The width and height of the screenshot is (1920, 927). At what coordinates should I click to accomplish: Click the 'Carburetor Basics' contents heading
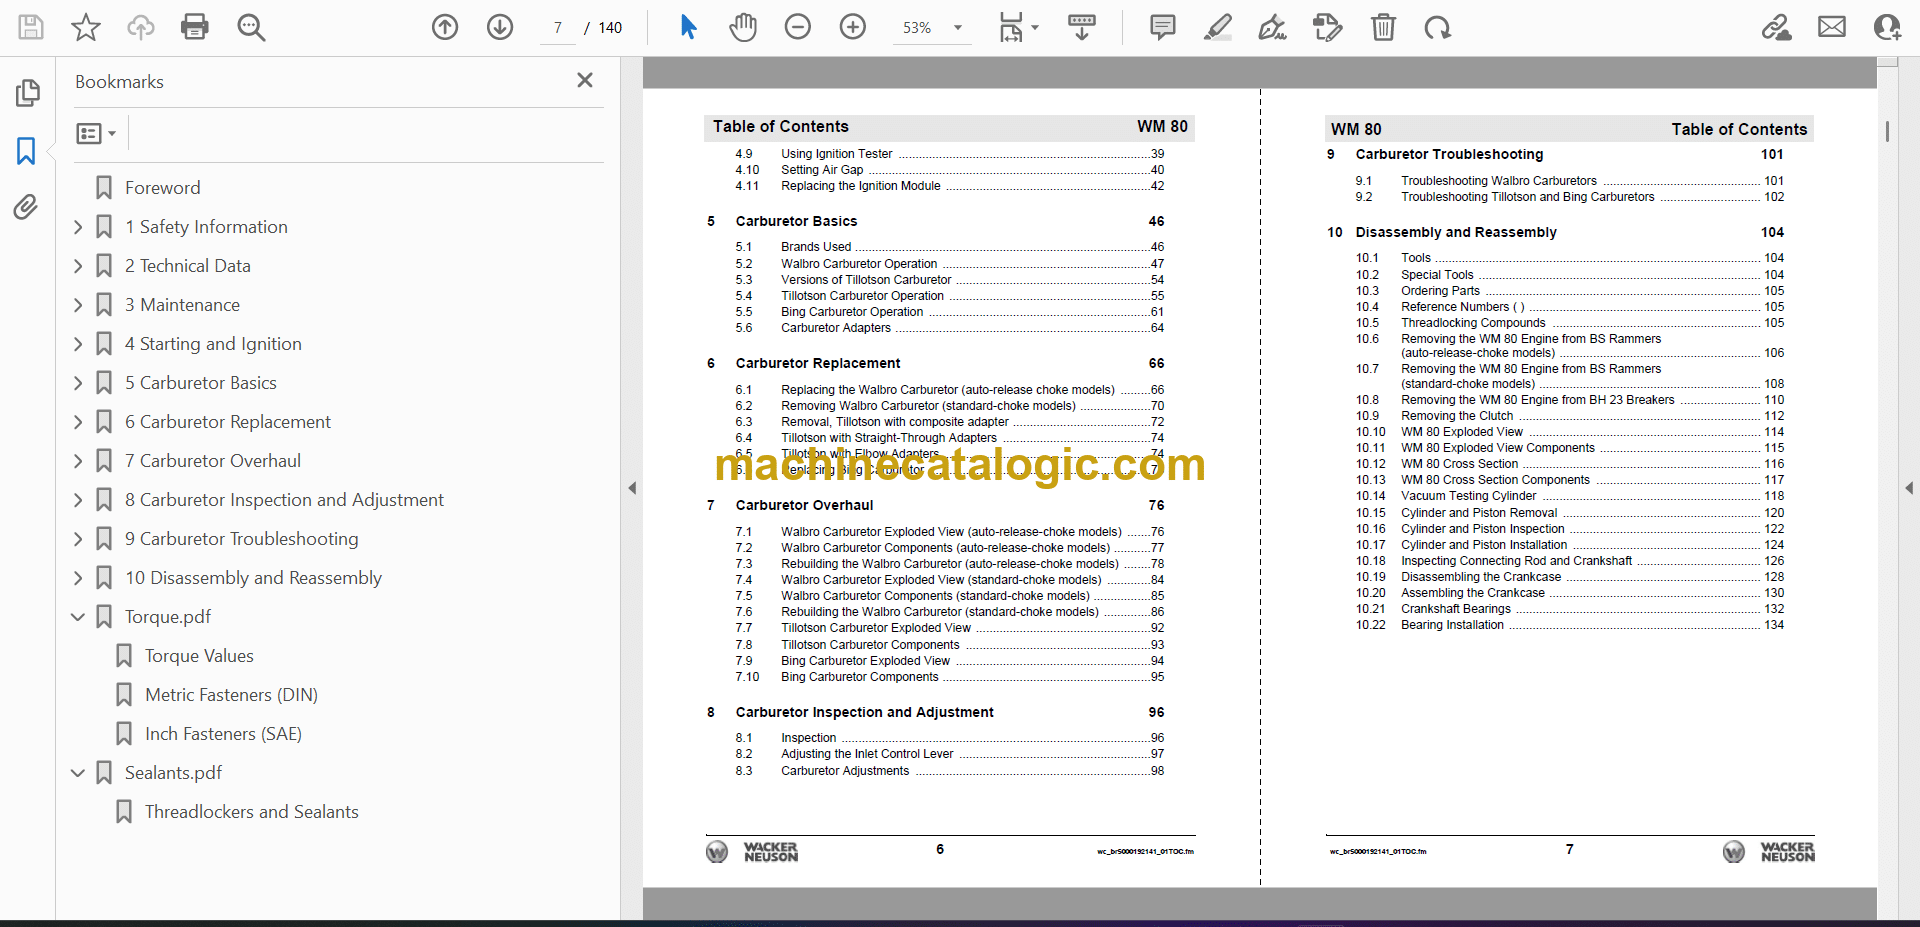click(796, 221)
